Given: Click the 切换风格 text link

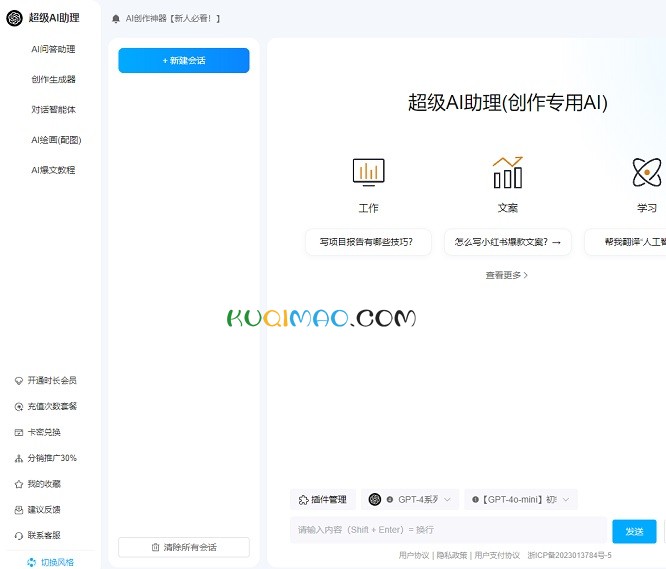Looking at the screenshot, I should click(57, 563).
